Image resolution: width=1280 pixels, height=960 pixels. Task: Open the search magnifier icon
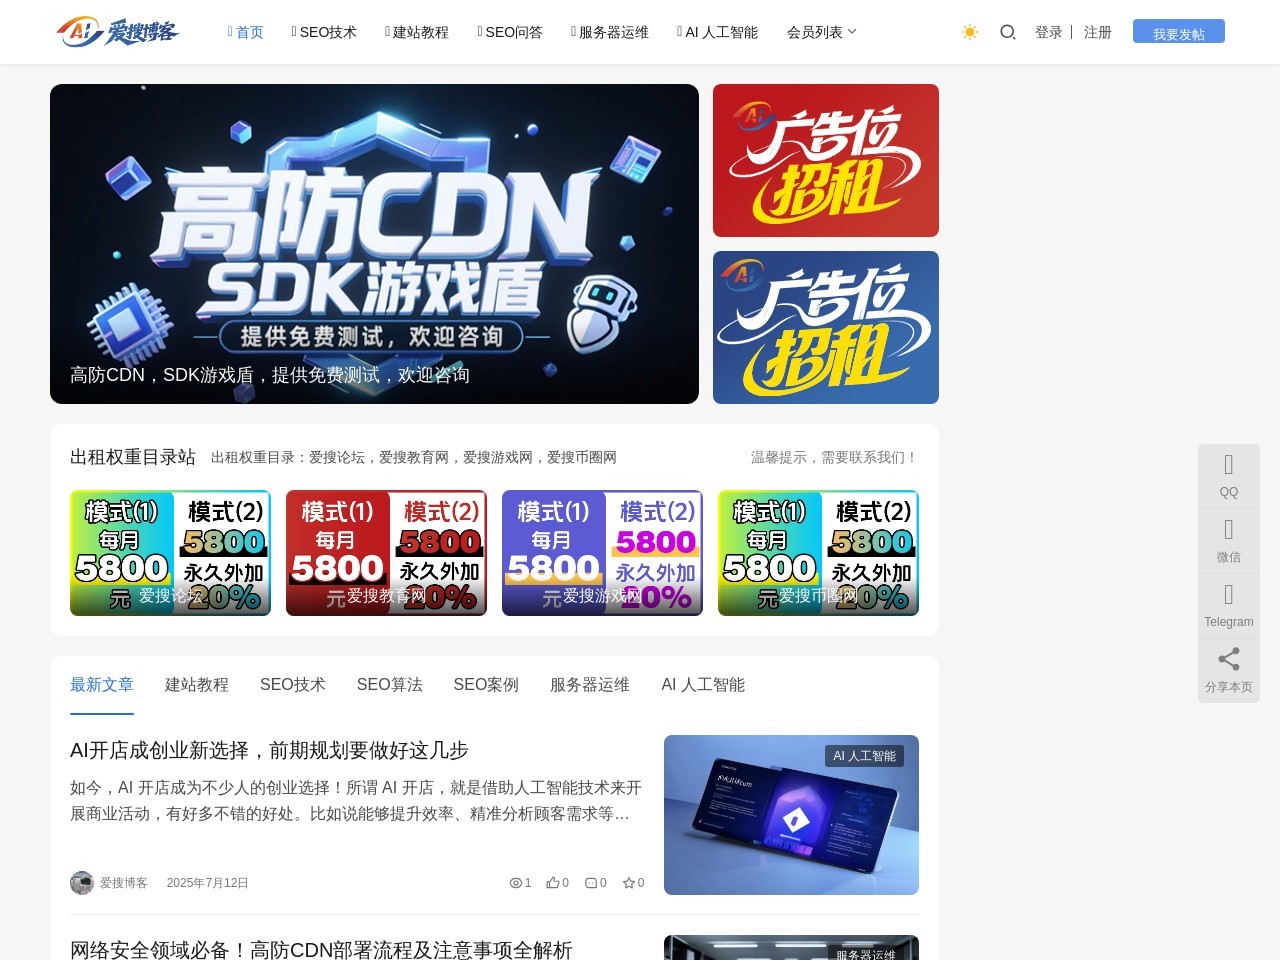(x=1008, y=32)
